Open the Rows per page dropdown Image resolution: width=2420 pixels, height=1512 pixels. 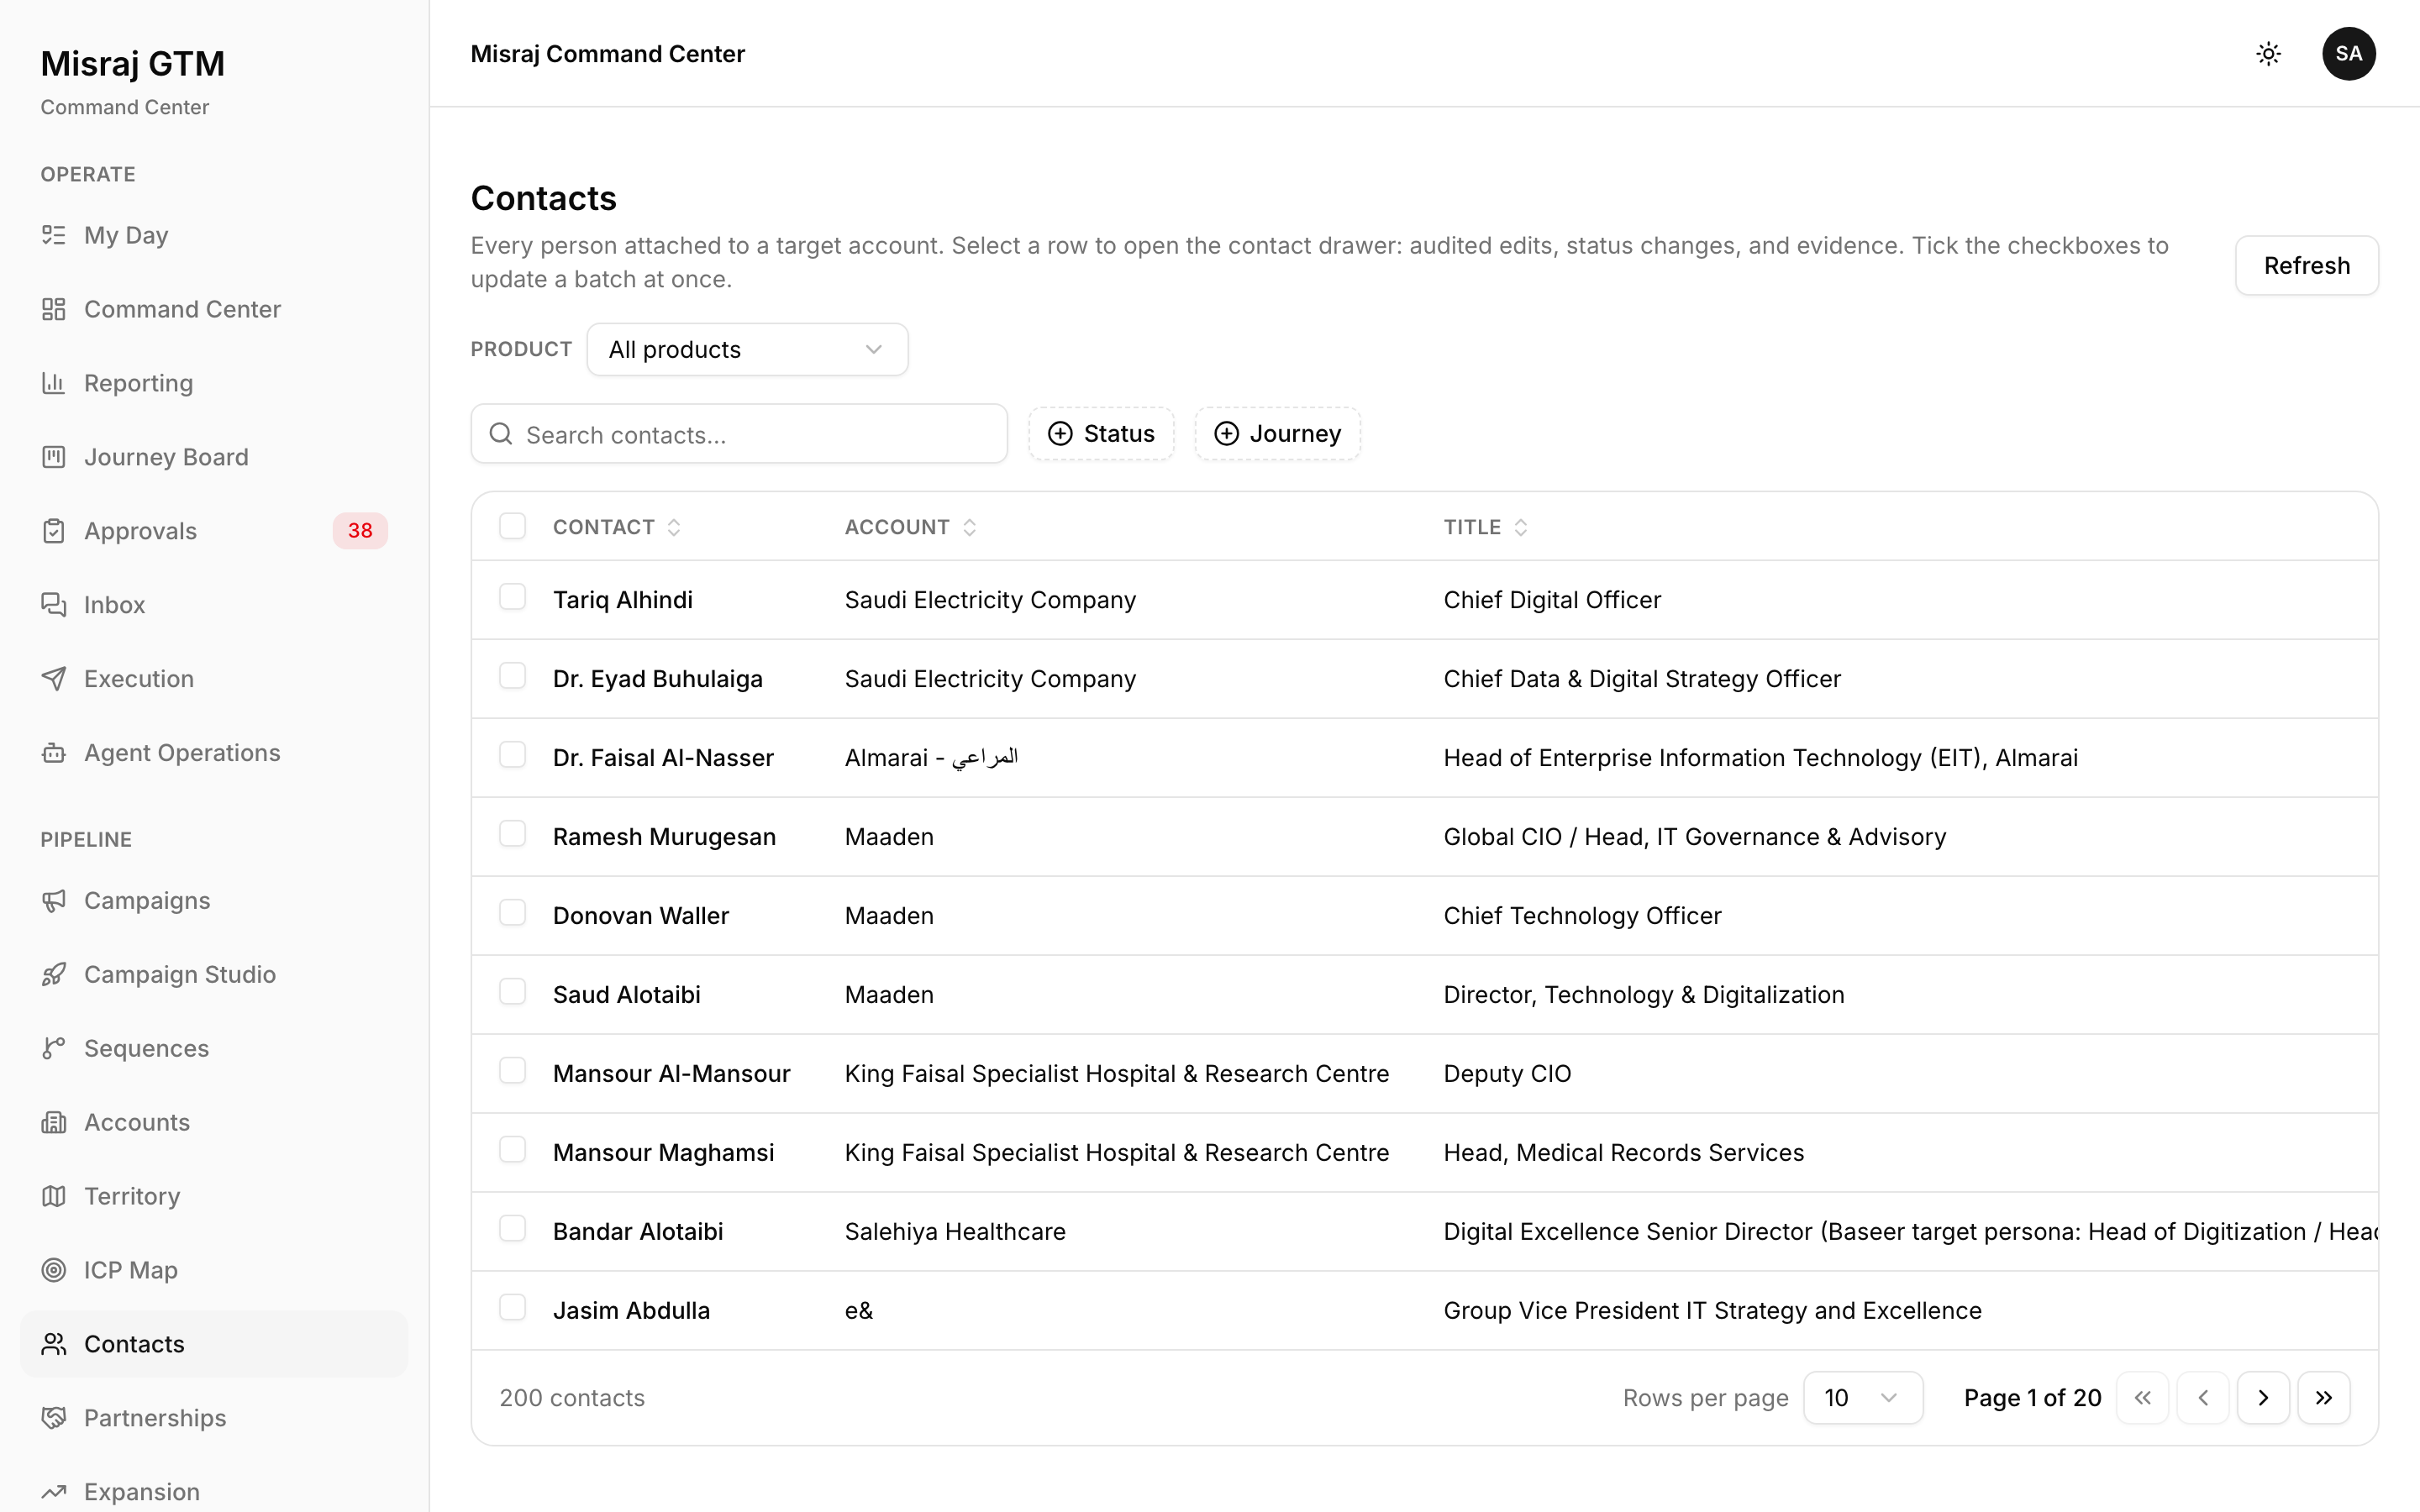coord(1862,1398)
